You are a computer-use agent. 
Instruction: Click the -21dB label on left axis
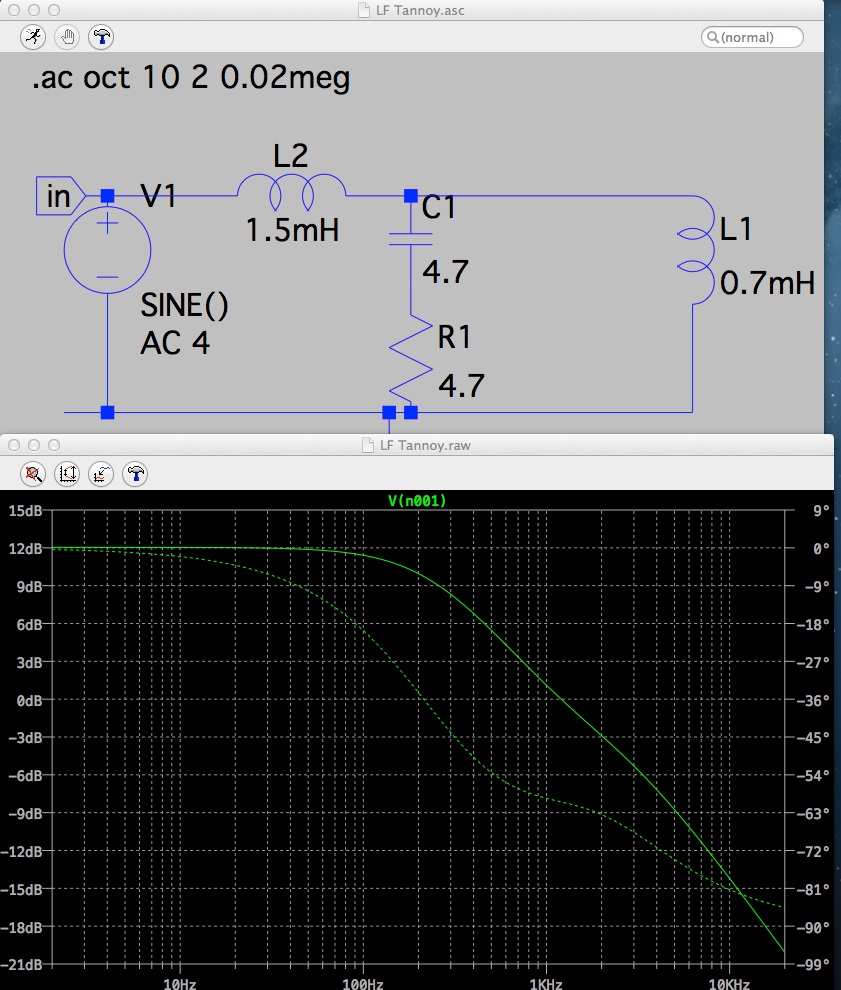point(21,965)
